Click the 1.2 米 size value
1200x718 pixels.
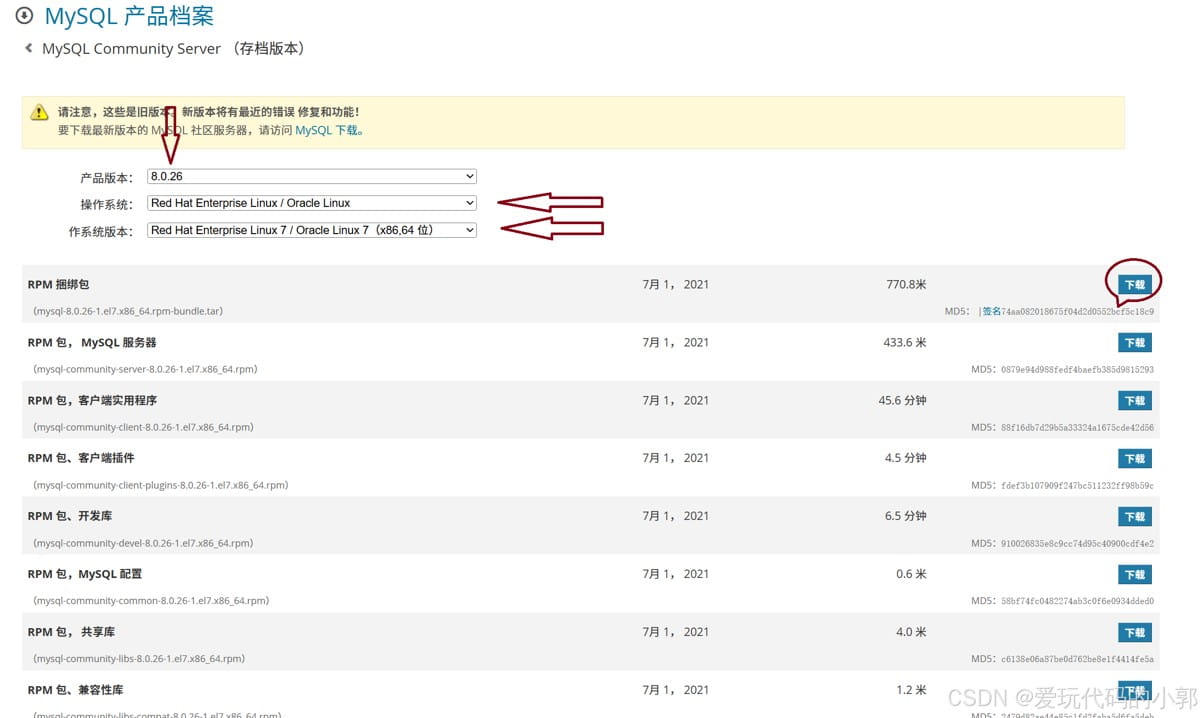pos(912,690)
